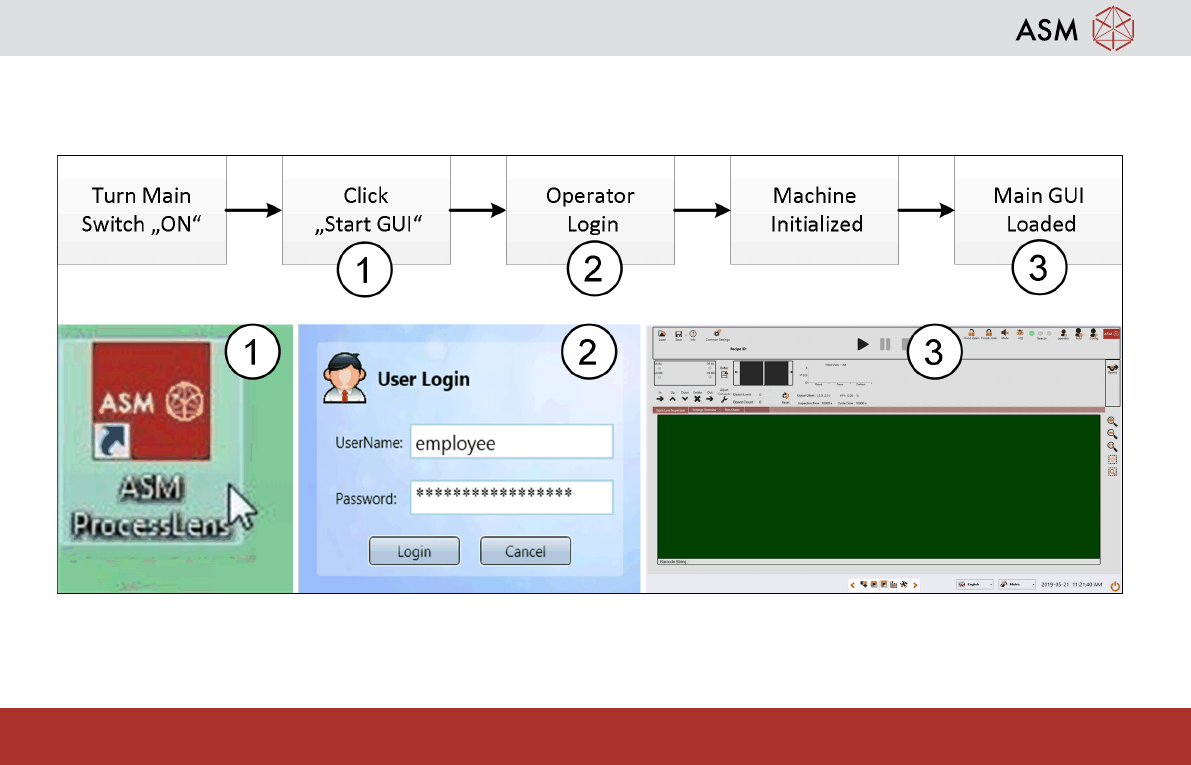Click the left orange page arrow

coord(852,585)
